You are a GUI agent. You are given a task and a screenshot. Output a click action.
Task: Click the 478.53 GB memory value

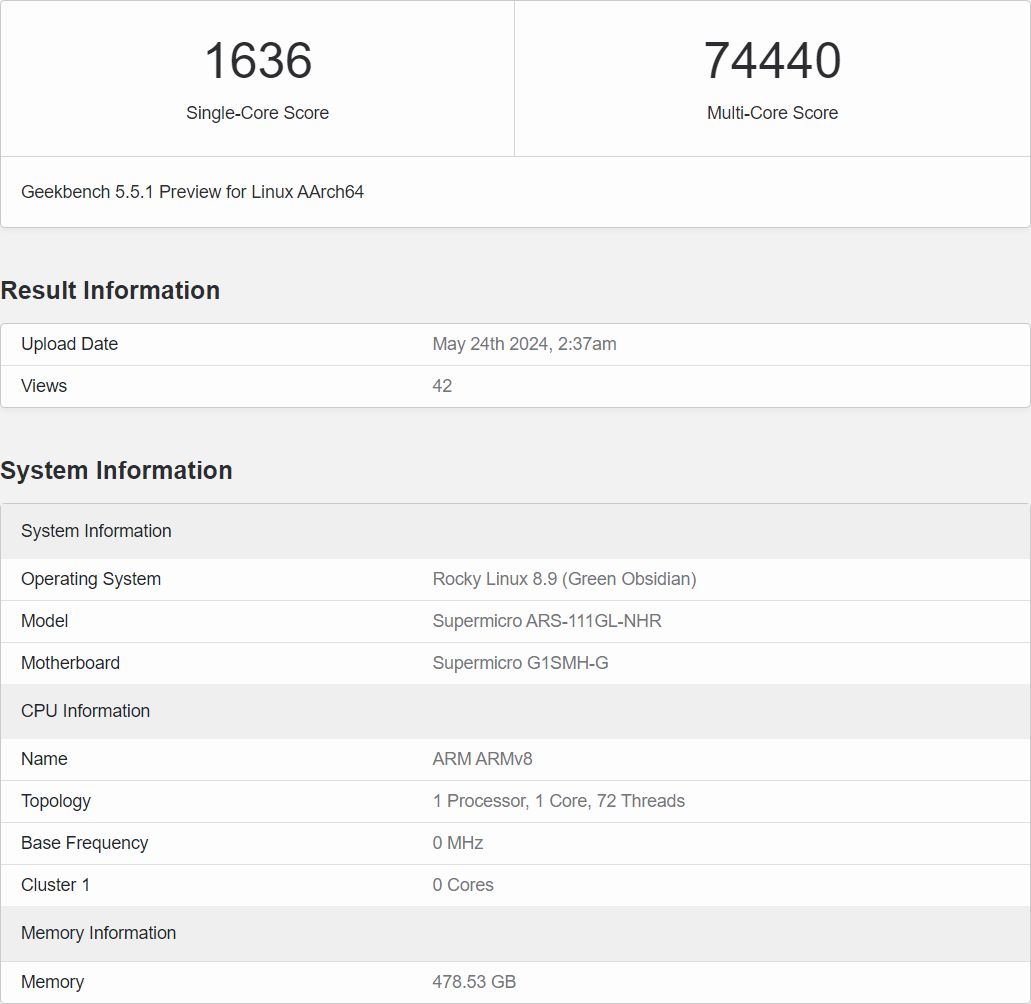click(x=474, y=982)
